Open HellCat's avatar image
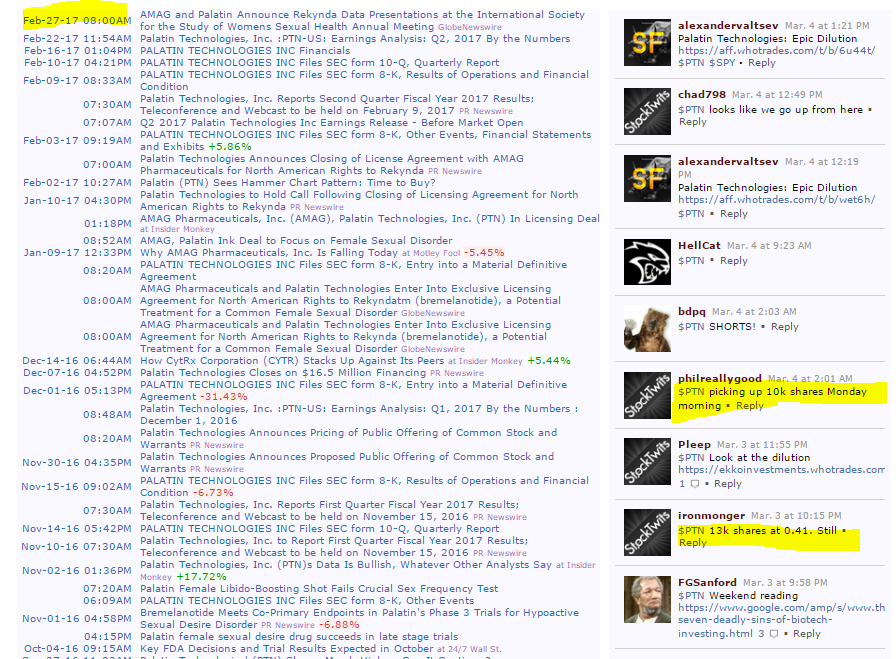896x659 pixels. (647, 262)
